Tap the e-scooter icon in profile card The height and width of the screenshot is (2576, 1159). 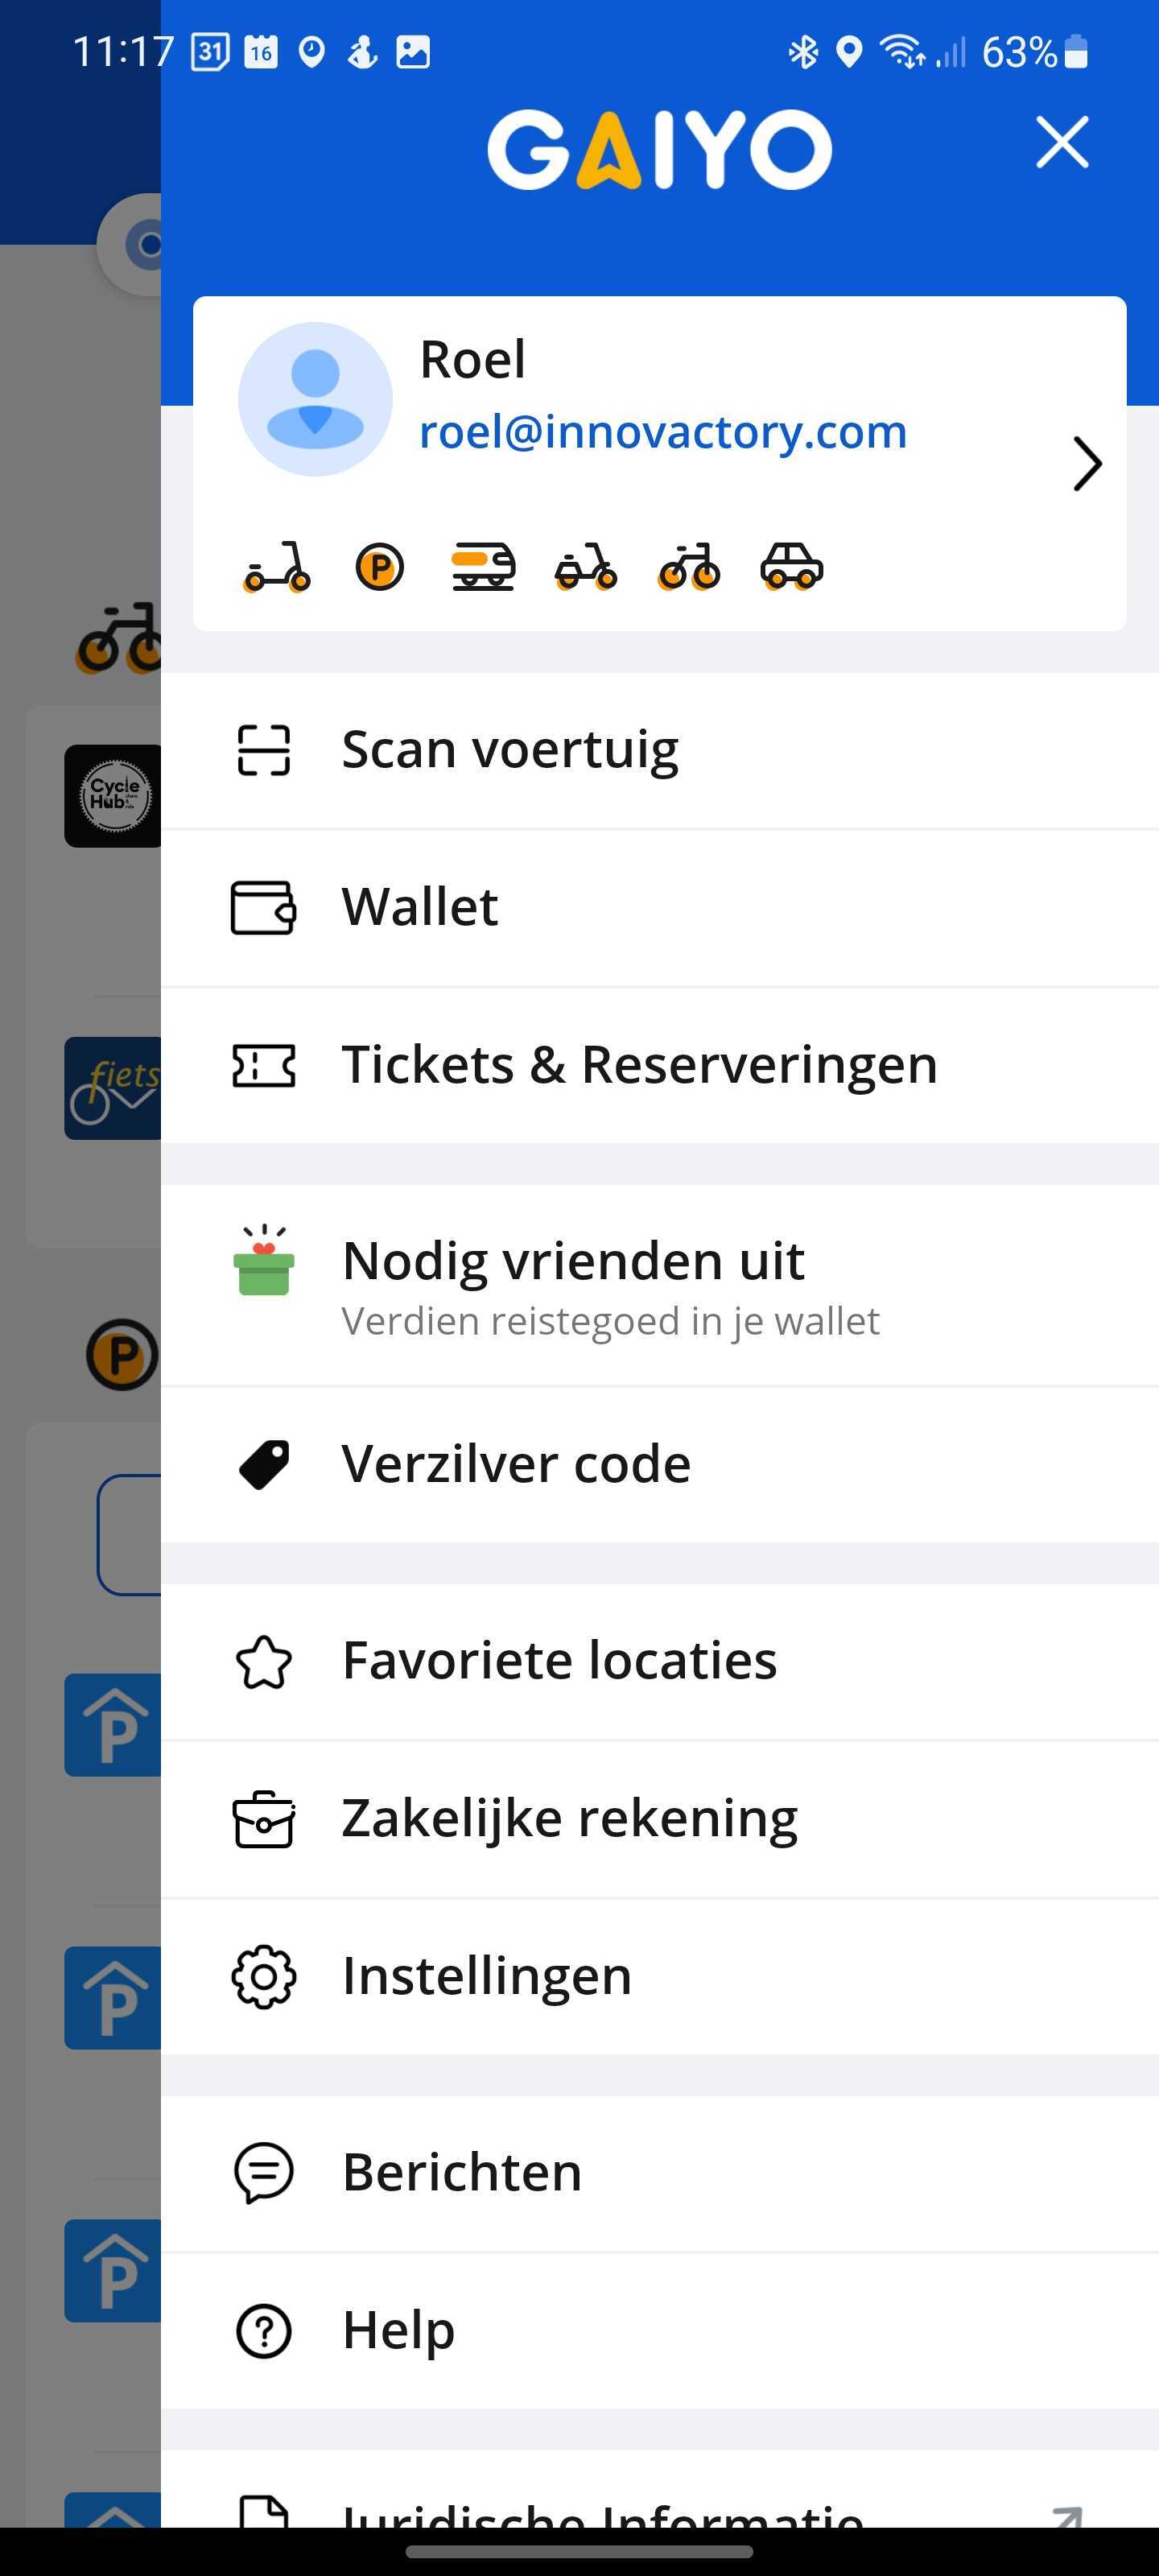click(x=277, y=567)
